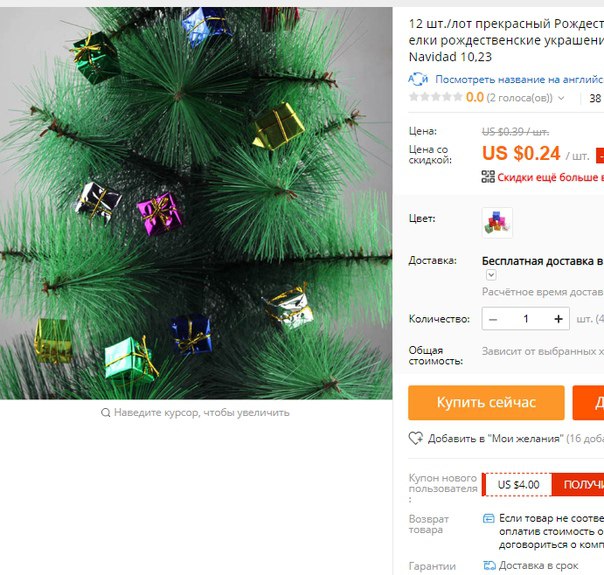This screenshot has height=575, width=604.
Task: Click the translate icon beside the title link
Action: pos(418,79)
